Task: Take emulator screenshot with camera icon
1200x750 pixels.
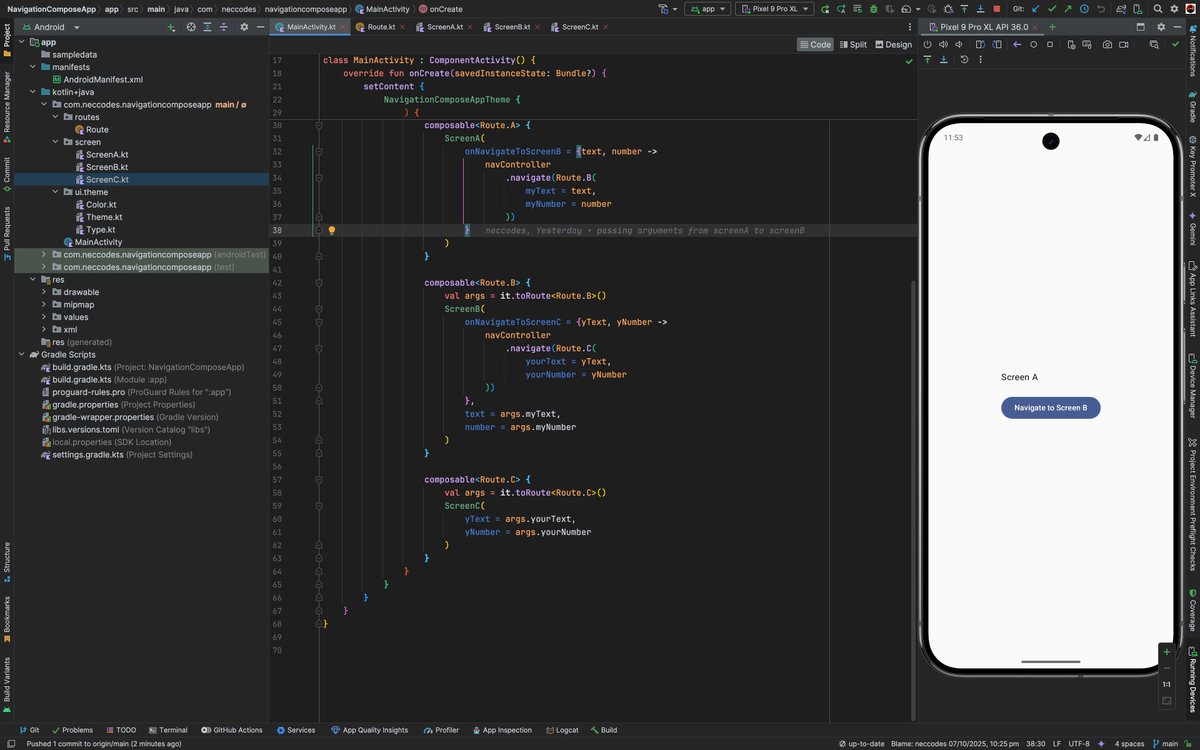Action: pyautogui.click(x=1107, y=44)
